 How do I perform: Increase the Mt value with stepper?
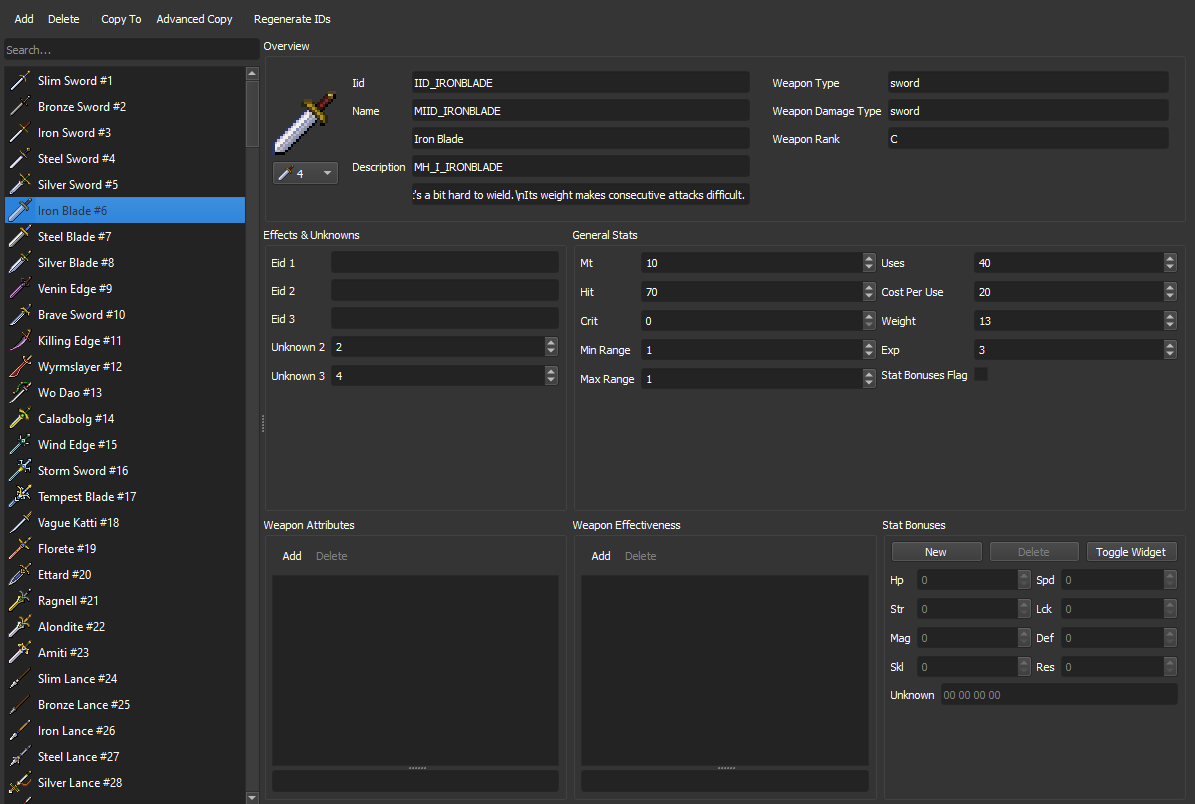click(x=868, y=259)
